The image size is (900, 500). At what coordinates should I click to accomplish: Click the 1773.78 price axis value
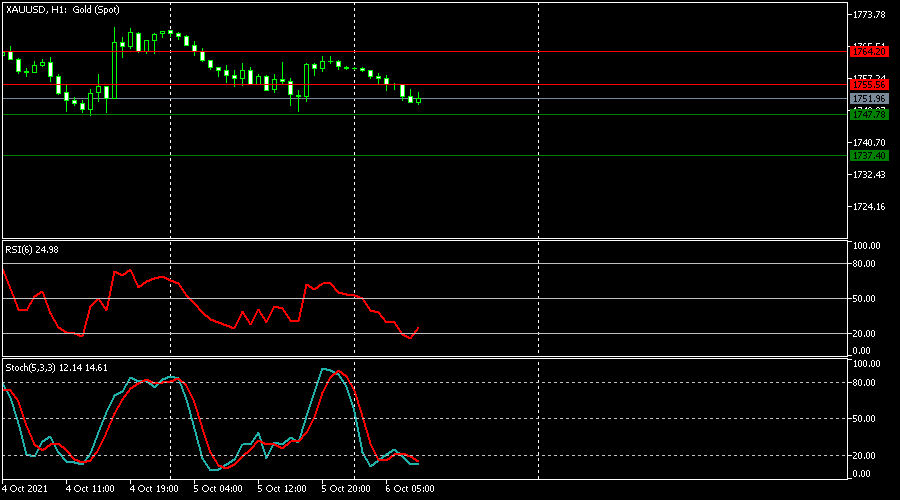869,15
